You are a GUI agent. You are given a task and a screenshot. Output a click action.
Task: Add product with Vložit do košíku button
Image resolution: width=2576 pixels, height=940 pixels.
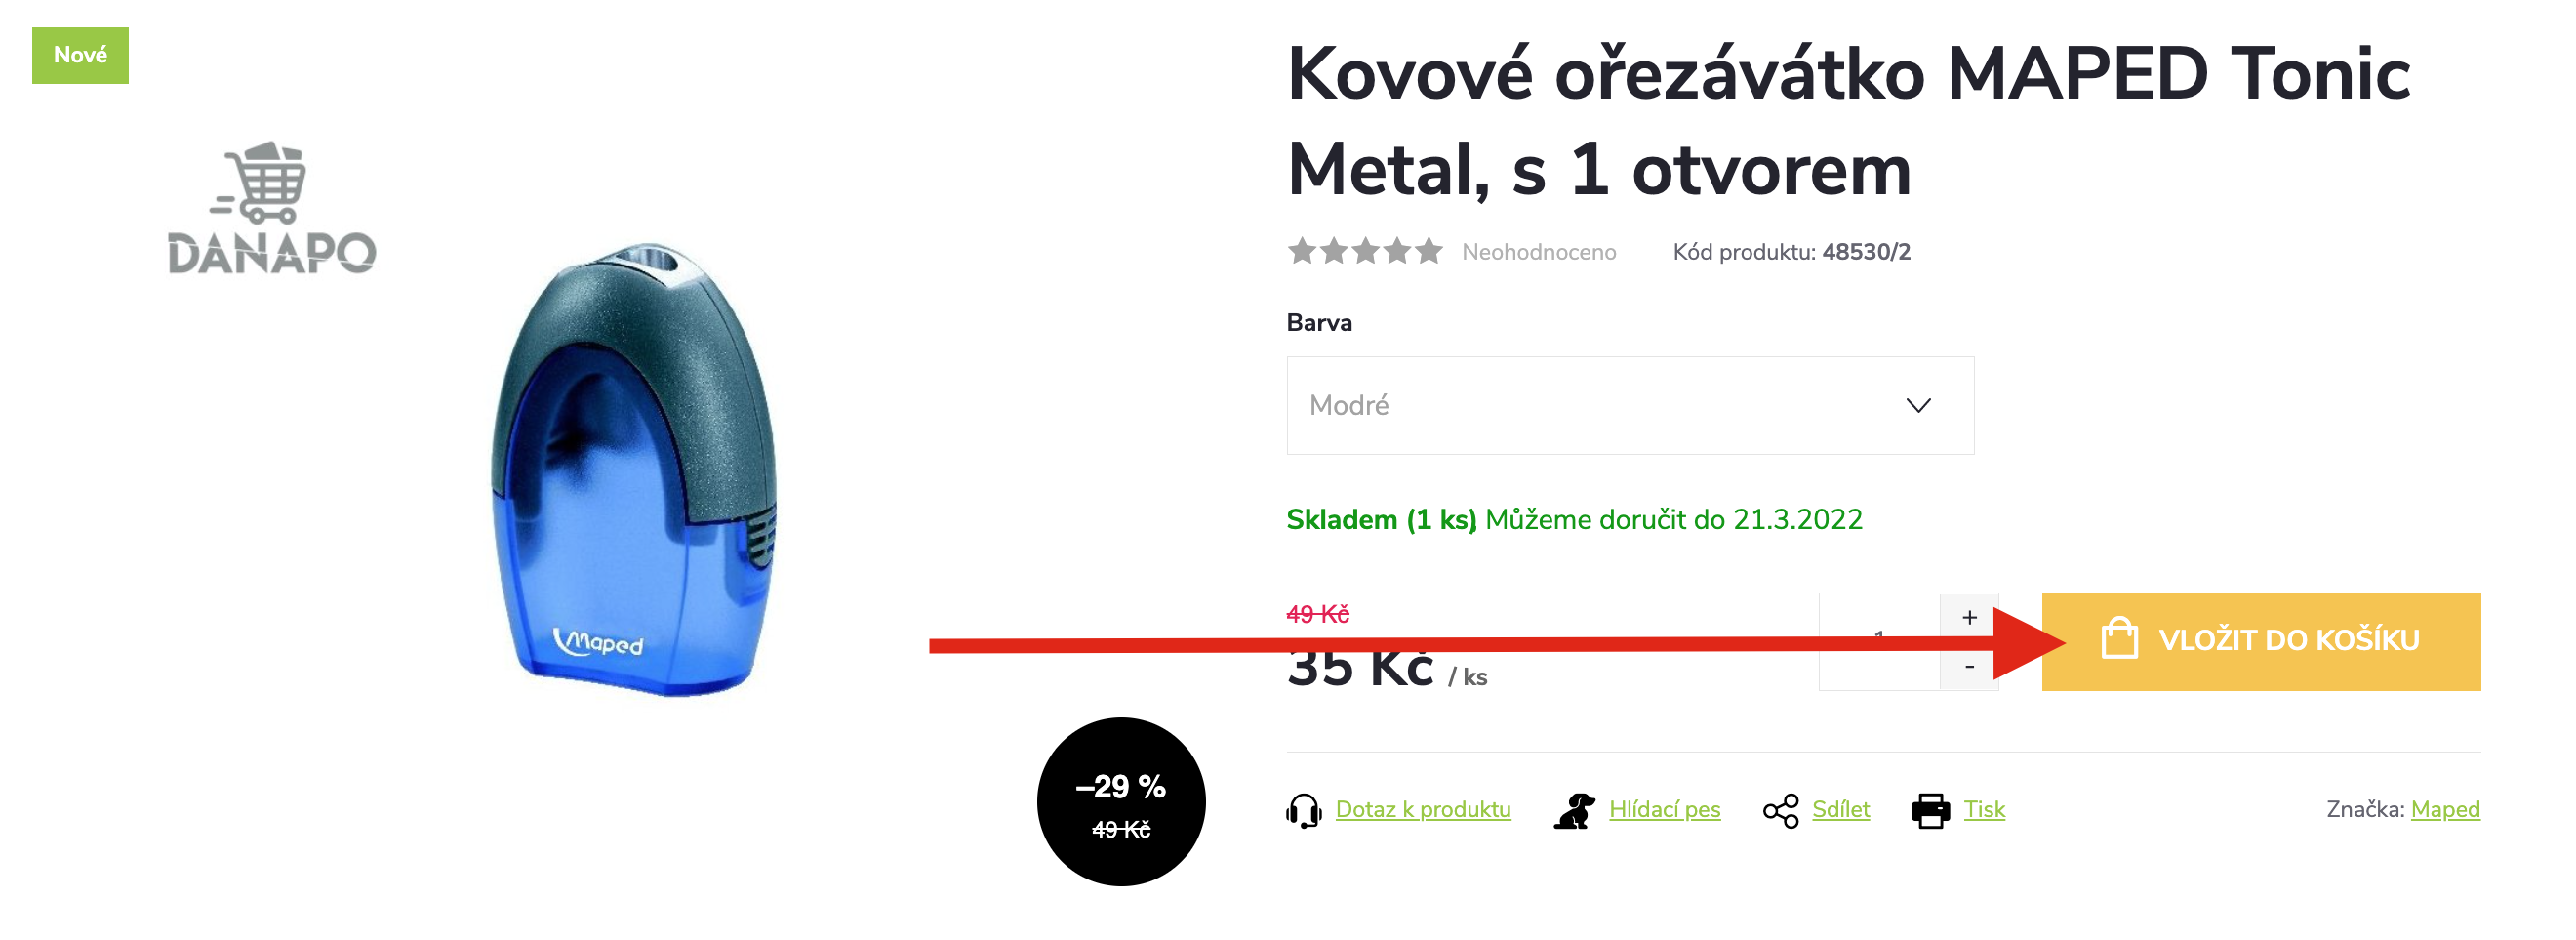tap(2260, 641)
